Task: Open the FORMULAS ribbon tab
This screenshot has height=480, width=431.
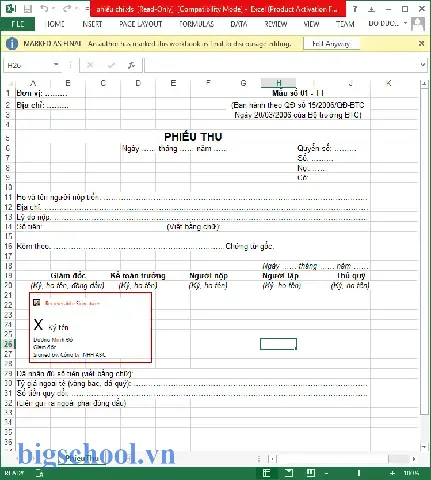Action: pyautogui.click(x=197, y=24)
